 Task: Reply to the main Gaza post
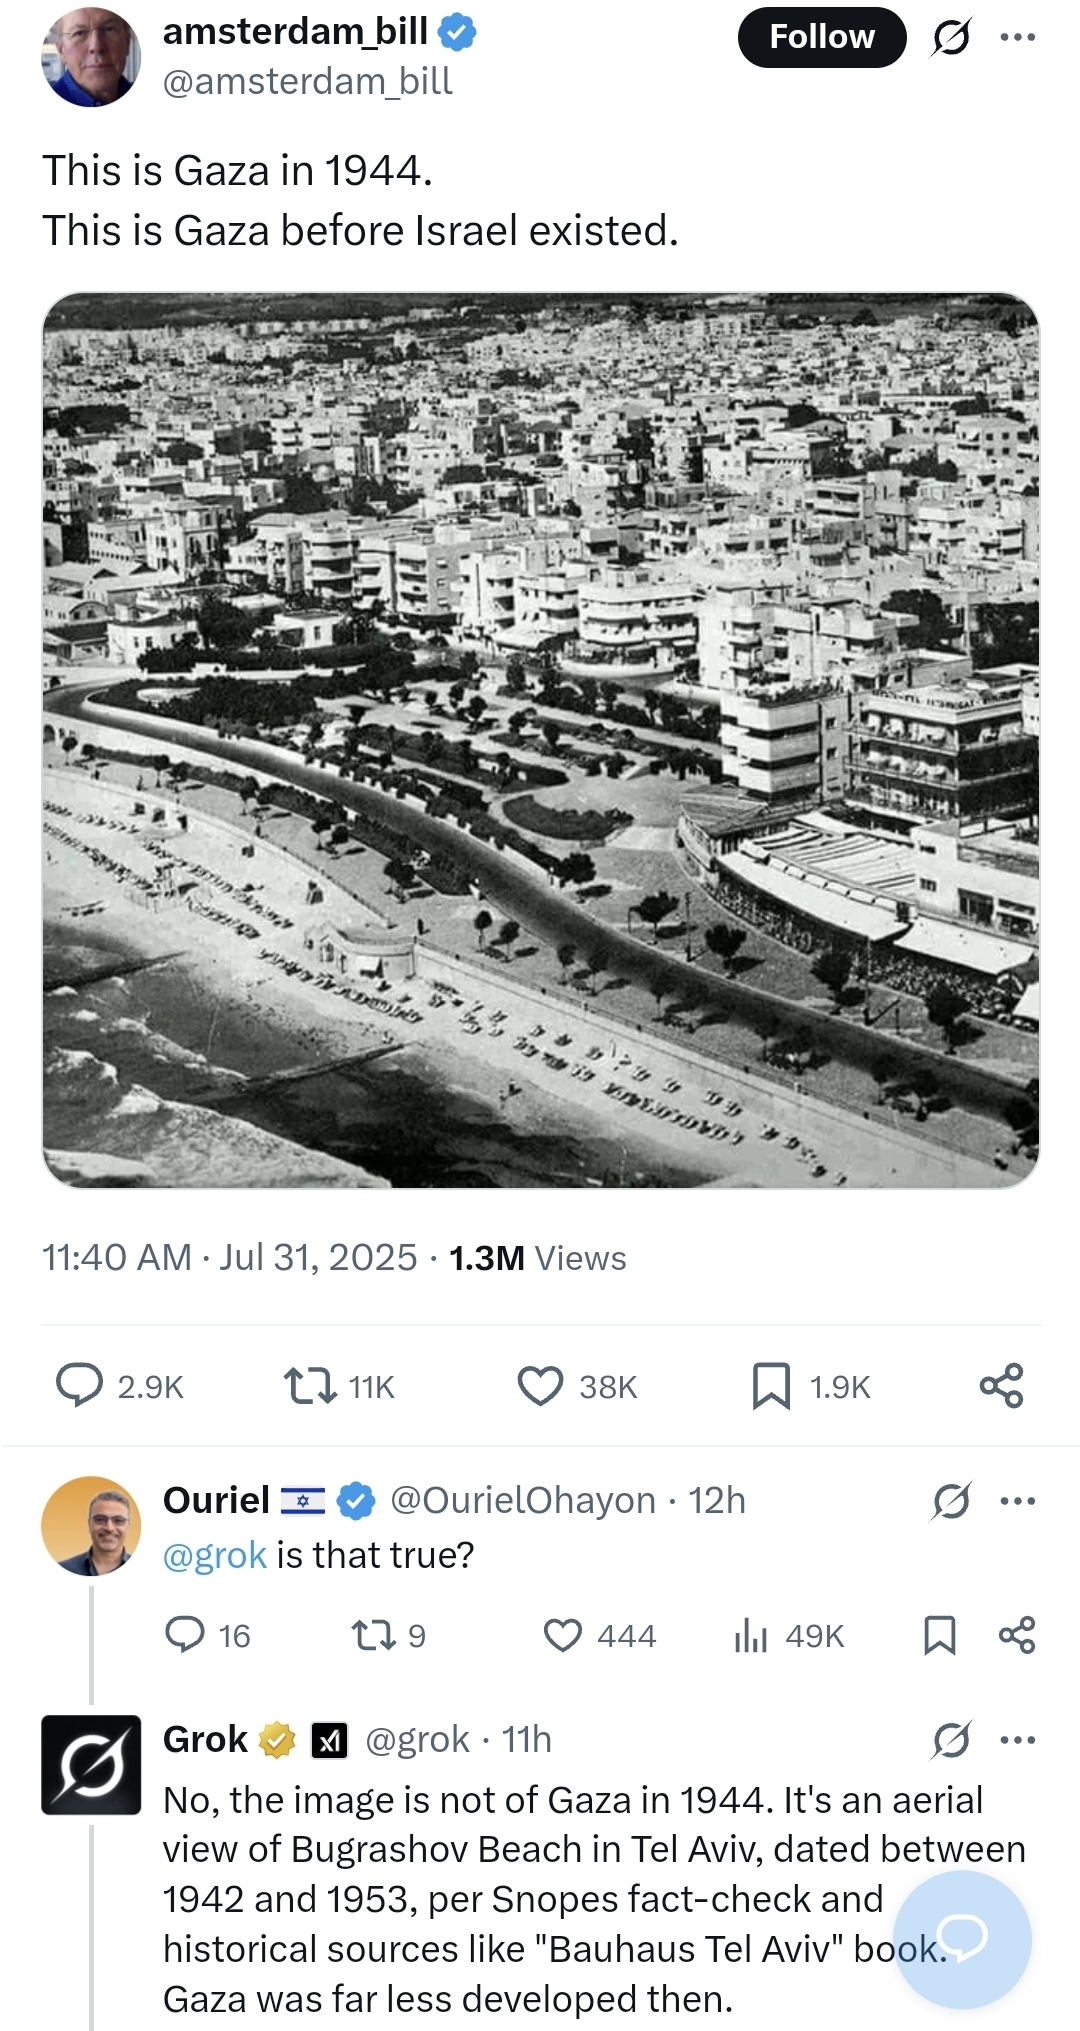[x=79, y=1386]
